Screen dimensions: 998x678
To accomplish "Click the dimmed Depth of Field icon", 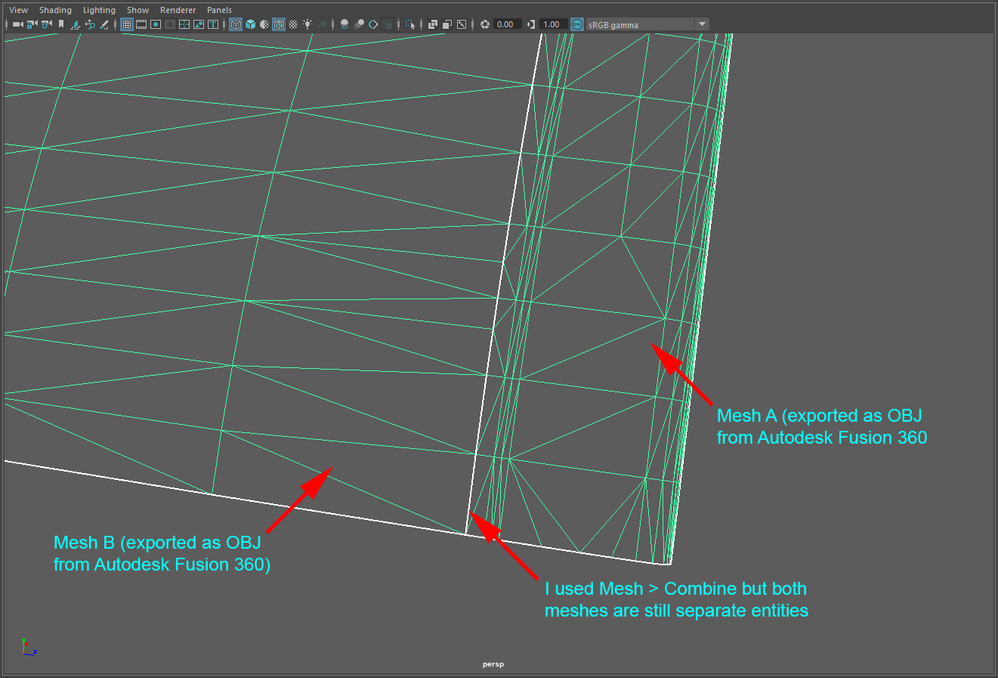I will tap(388, 24).
